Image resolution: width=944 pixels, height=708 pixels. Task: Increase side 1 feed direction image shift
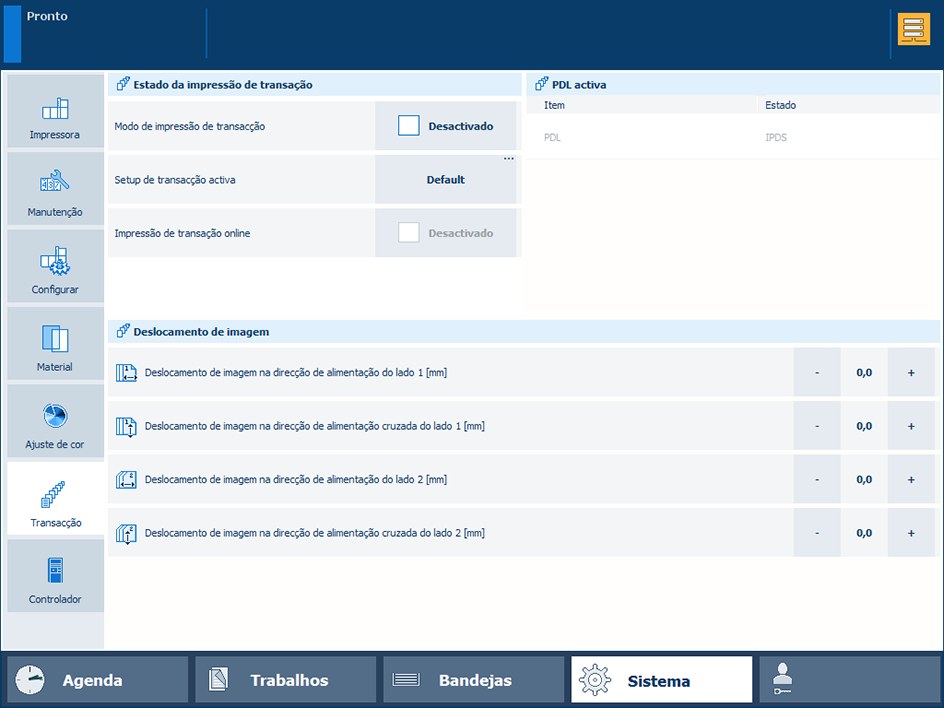tap(911, 372)
